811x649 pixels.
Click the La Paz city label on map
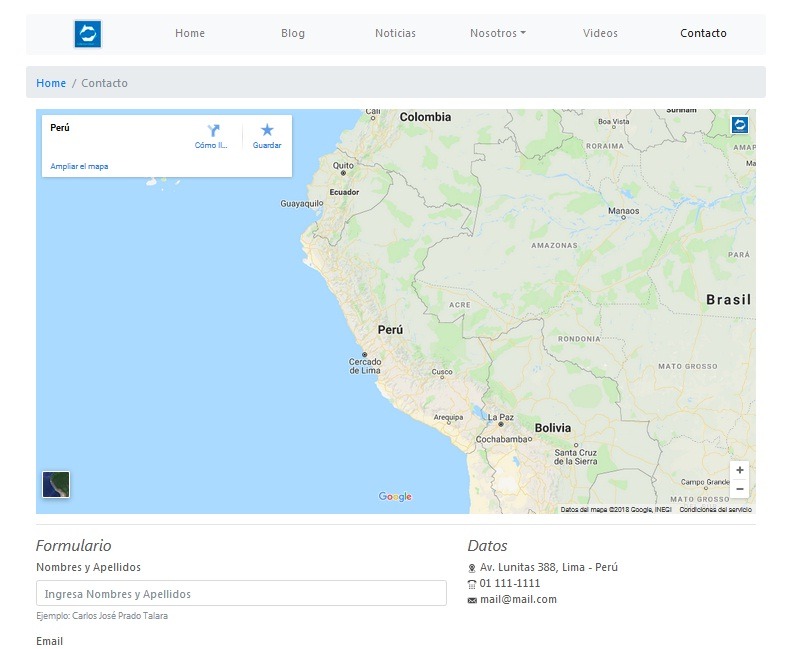501,417
